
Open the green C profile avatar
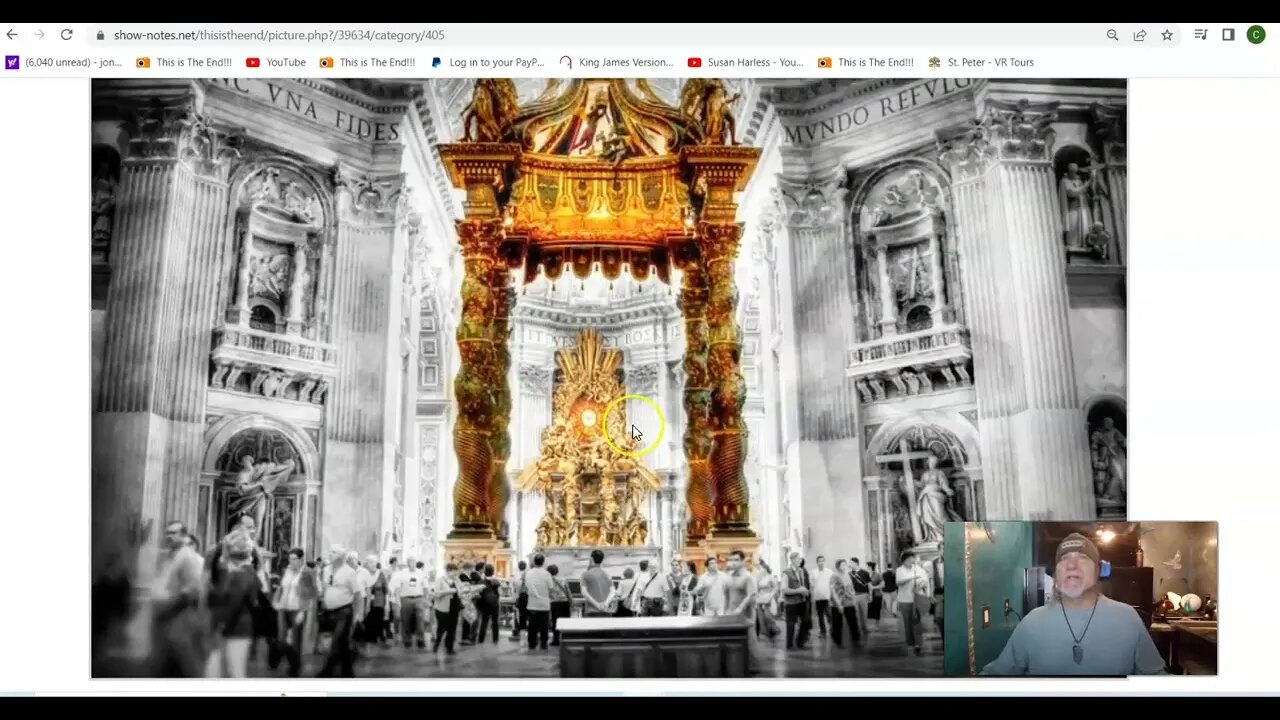click(x=1256, y=35)
